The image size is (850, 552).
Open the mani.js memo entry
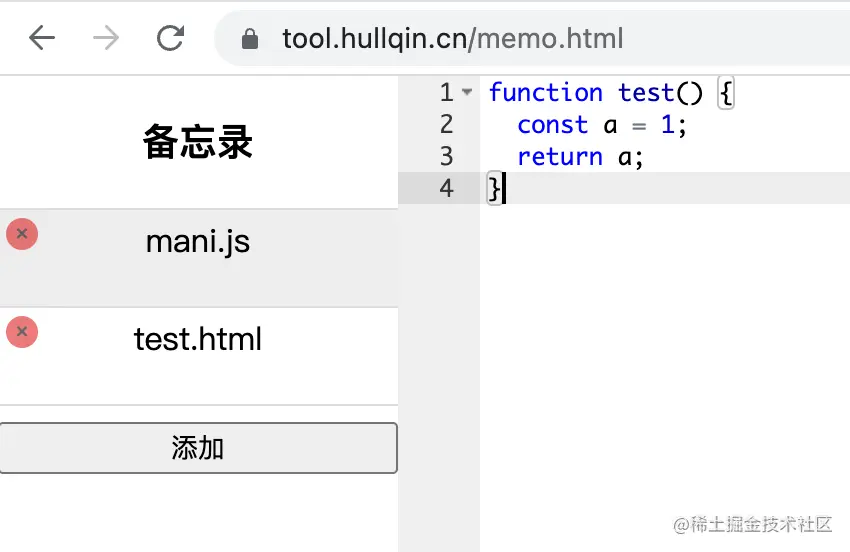[198, 258]
